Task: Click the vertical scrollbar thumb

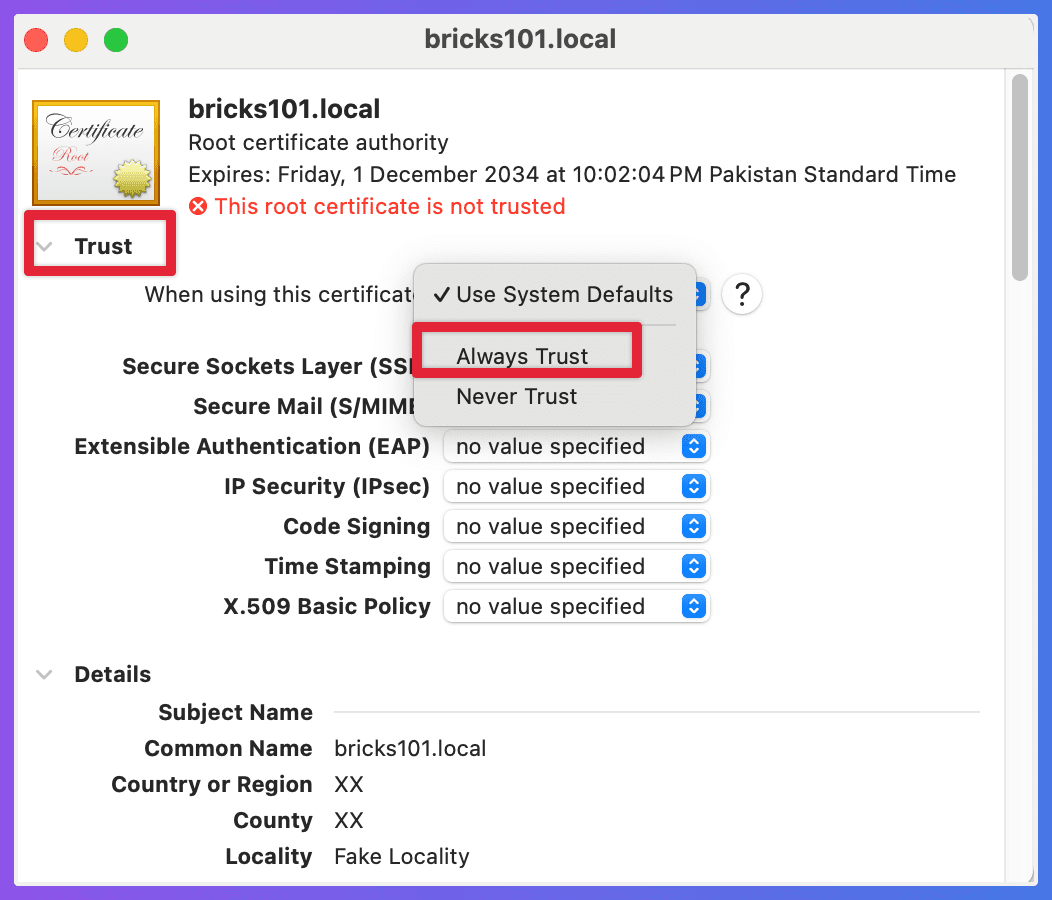Action: (x=1020, y=177)
